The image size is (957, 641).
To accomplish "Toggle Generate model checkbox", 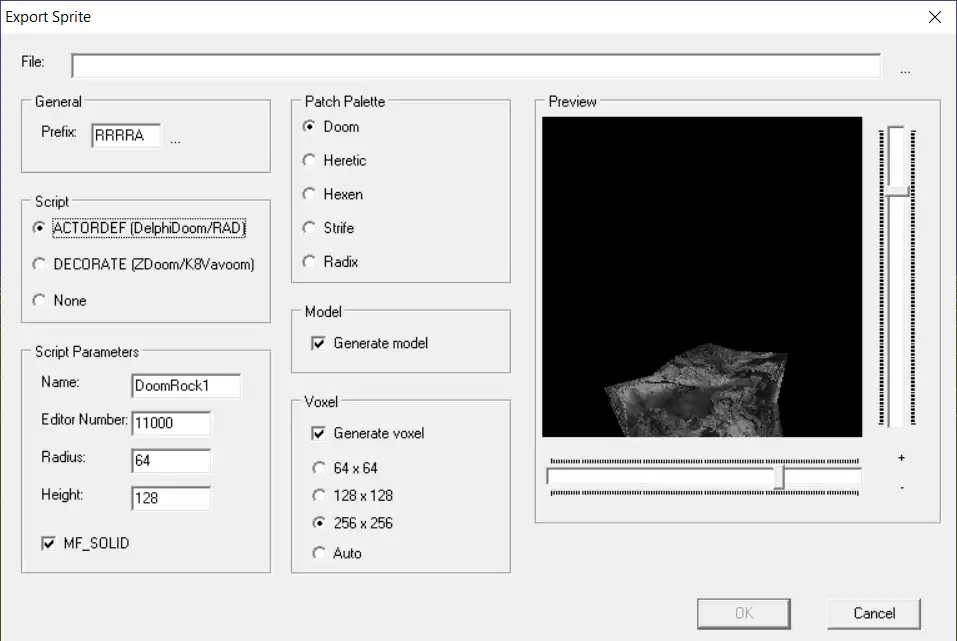I will 370,343.
